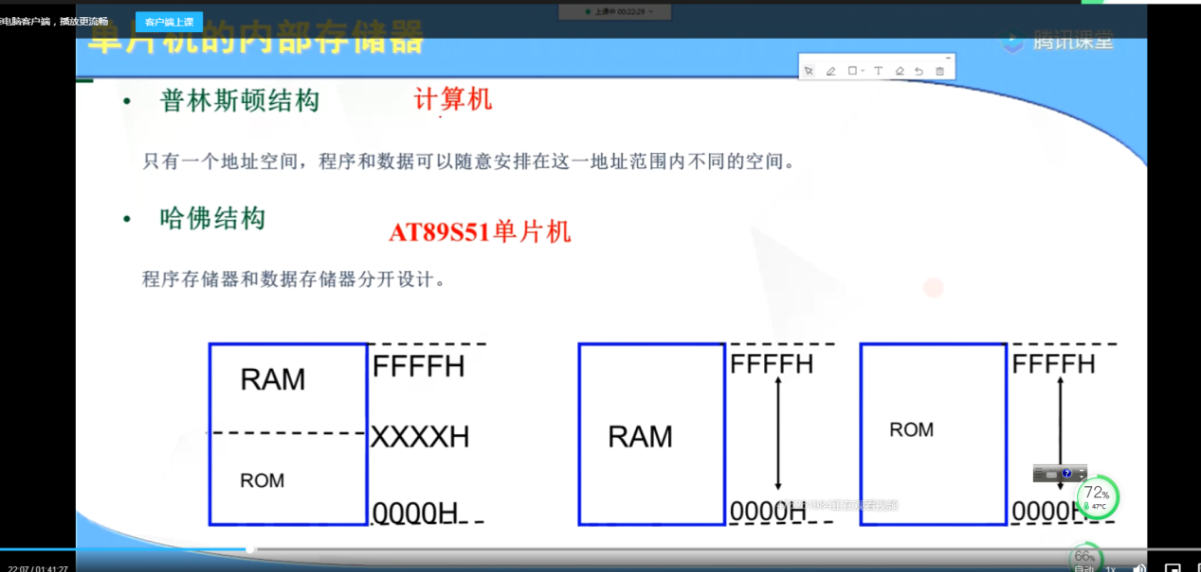1201x572 pixels.
Task: Select the rectangle shape tool
Action: coord(852,71)
